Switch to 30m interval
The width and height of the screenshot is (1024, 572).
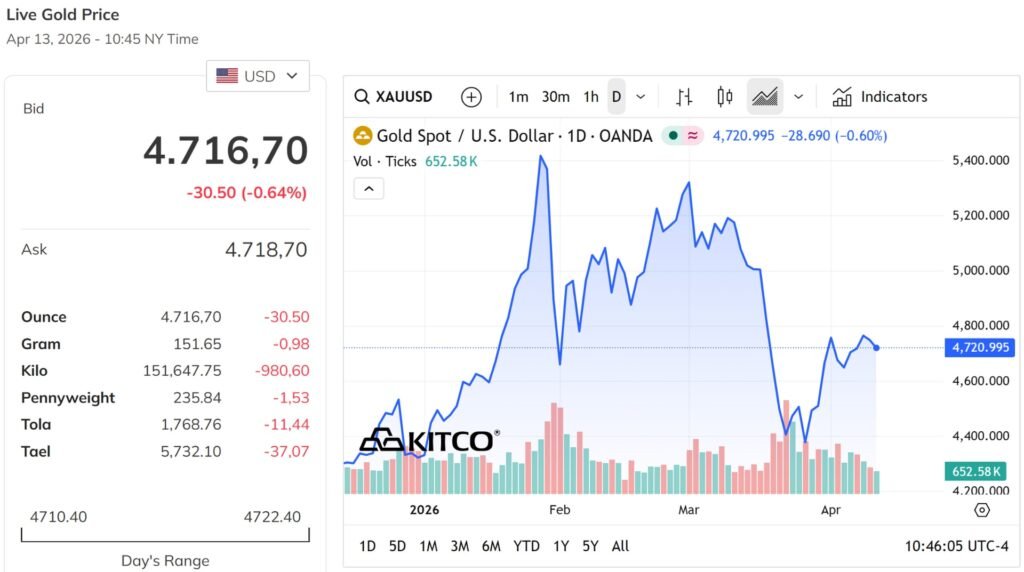click(555, 97)
